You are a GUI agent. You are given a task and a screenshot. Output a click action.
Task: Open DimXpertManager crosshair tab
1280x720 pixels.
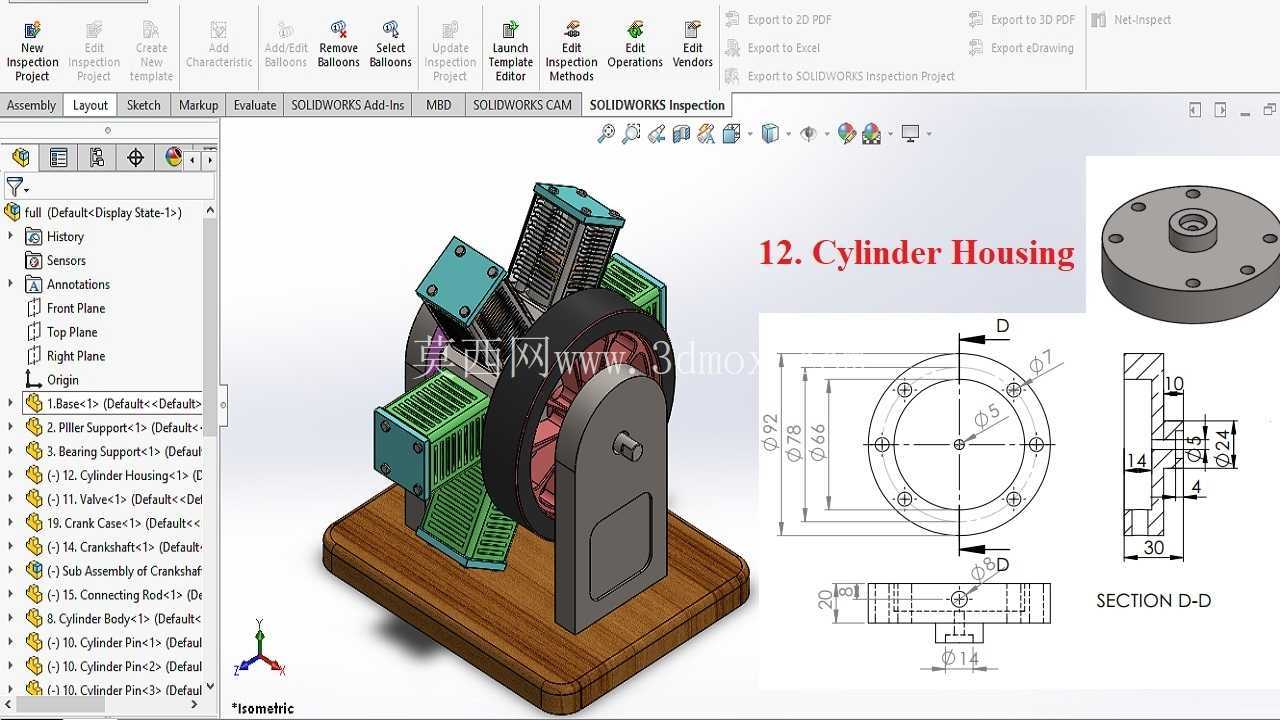click(x=135, y=157)
